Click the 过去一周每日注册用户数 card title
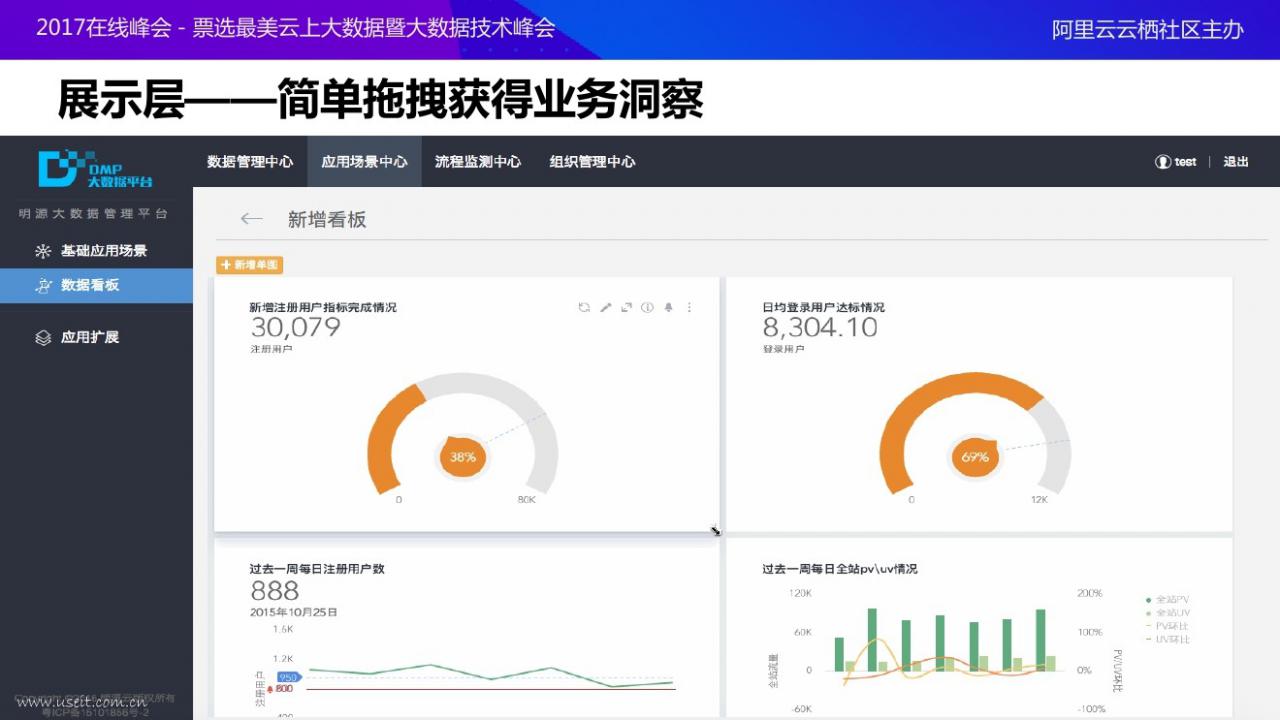Screen dimensions: 1280x720 point(317,569)
